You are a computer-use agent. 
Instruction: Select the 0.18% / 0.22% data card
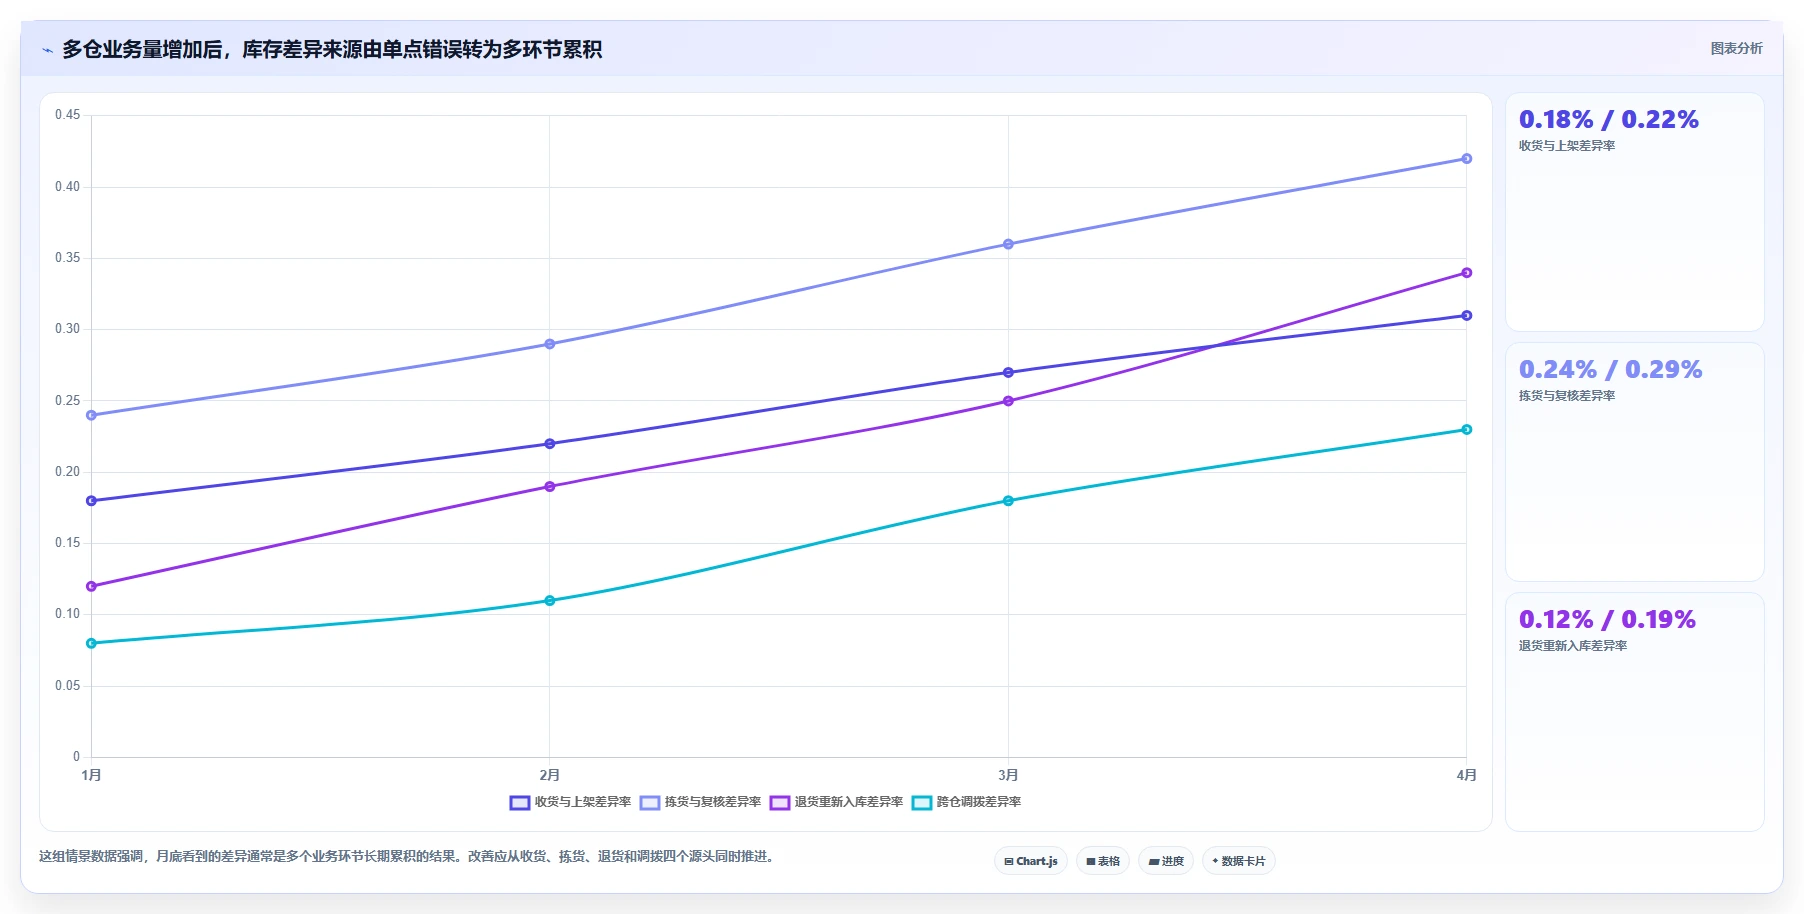[1635, 212]
